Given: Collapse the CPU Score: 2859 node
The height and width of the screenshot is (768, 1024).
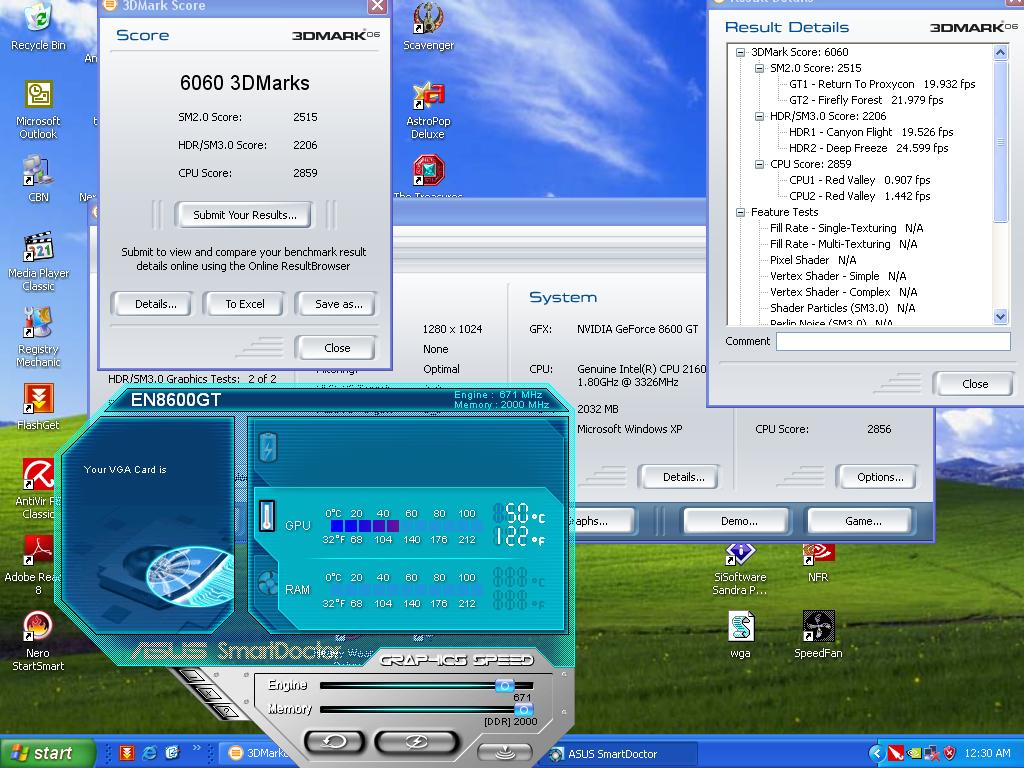Looking at the screenshot, I should point(759,164).
